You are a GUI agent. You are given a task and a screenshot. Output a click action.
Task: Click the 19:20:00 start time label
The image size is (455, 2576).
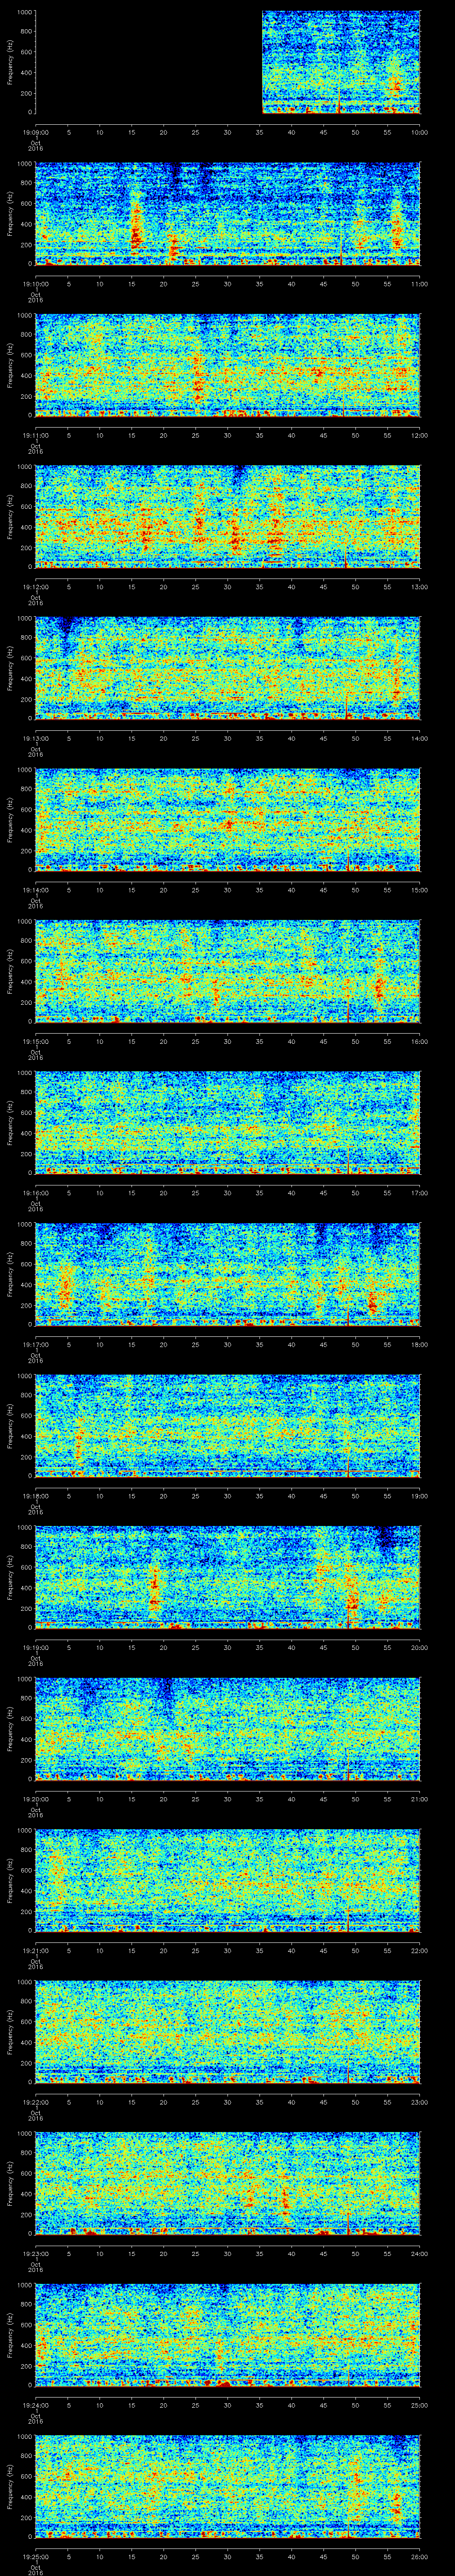click(35, 1799)
